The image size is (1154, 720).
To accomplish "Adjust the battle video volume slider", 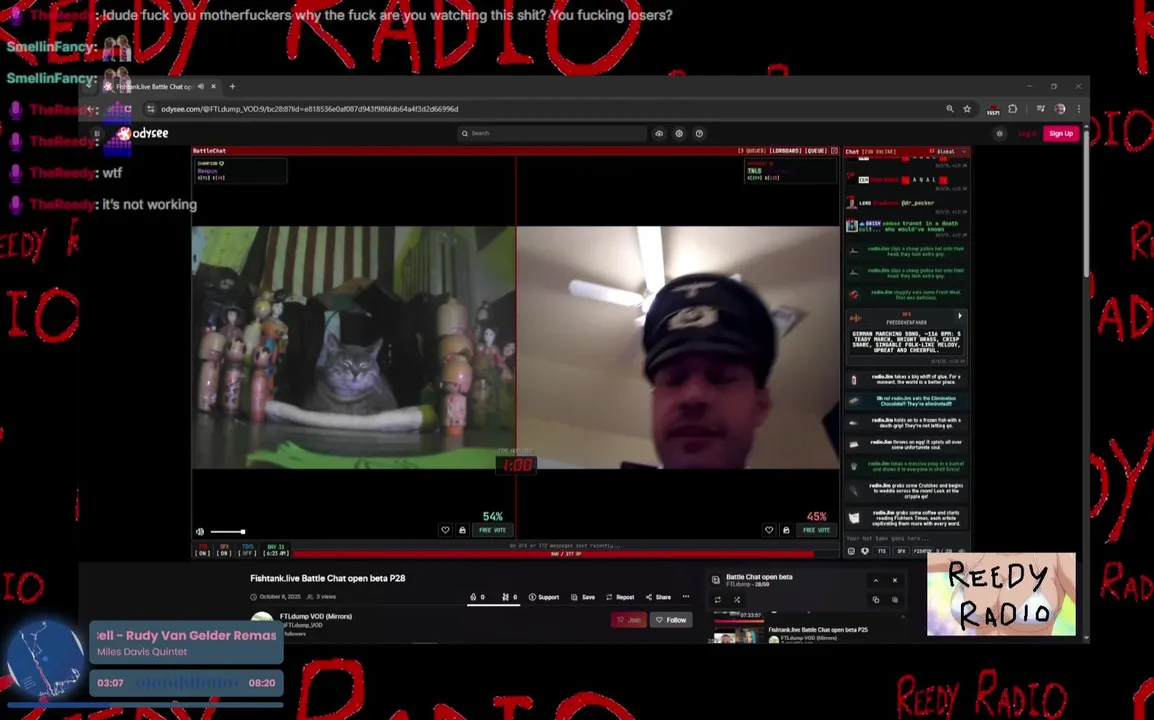I will click(227, 532).
